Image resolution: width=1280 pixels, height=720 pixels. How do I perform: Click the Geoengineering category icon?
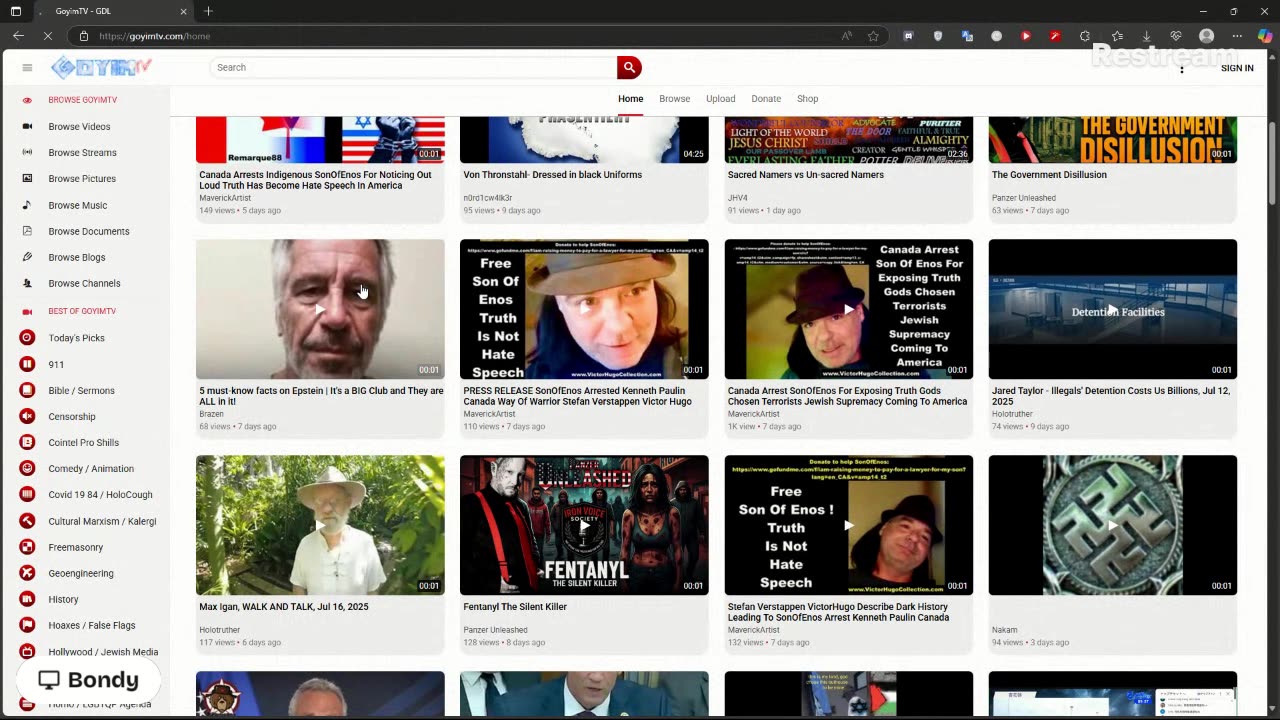click(x=27, y=573)
